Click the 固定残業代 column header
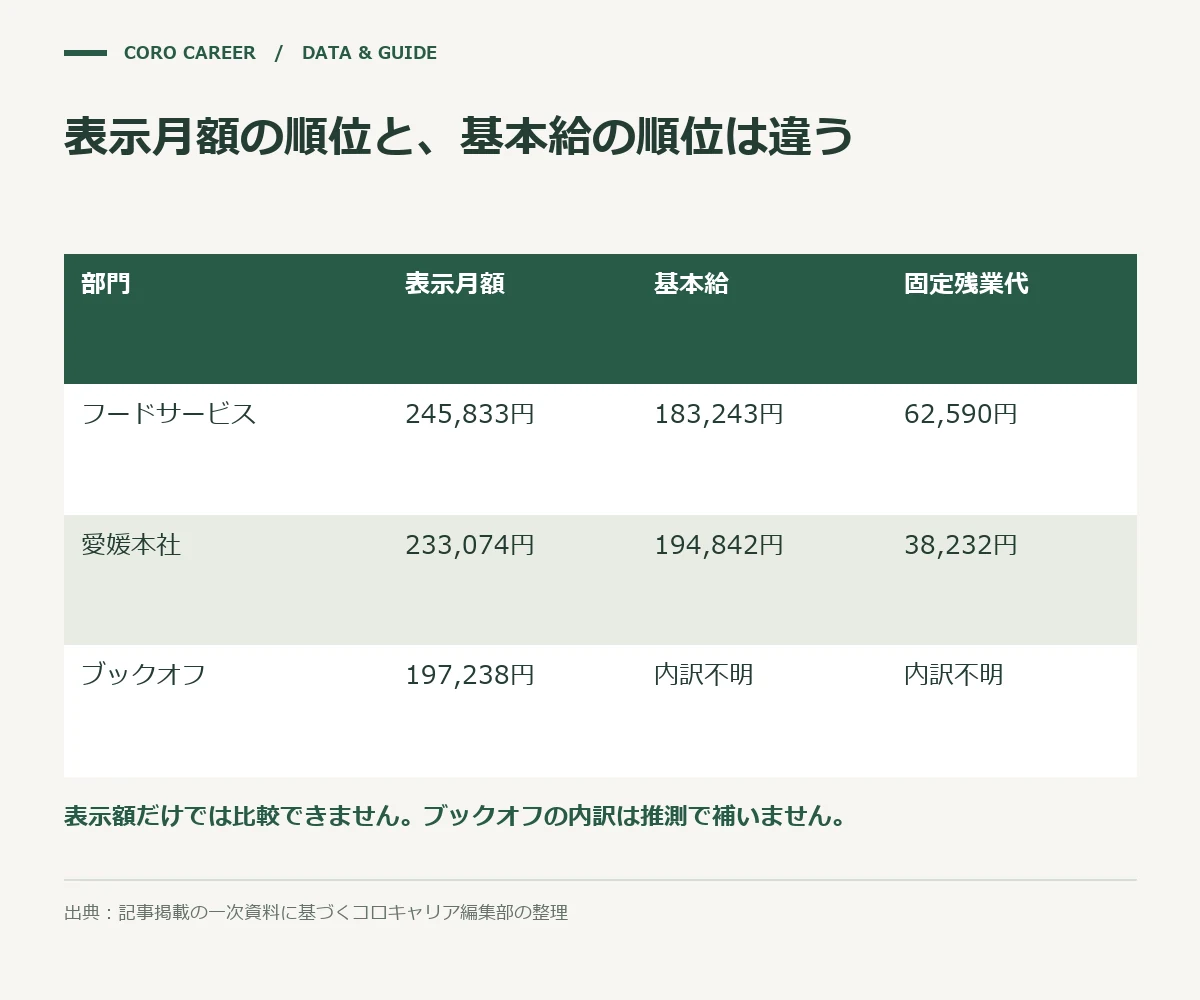Screen dimensions: 1200x1000 [x=966, y=284]
